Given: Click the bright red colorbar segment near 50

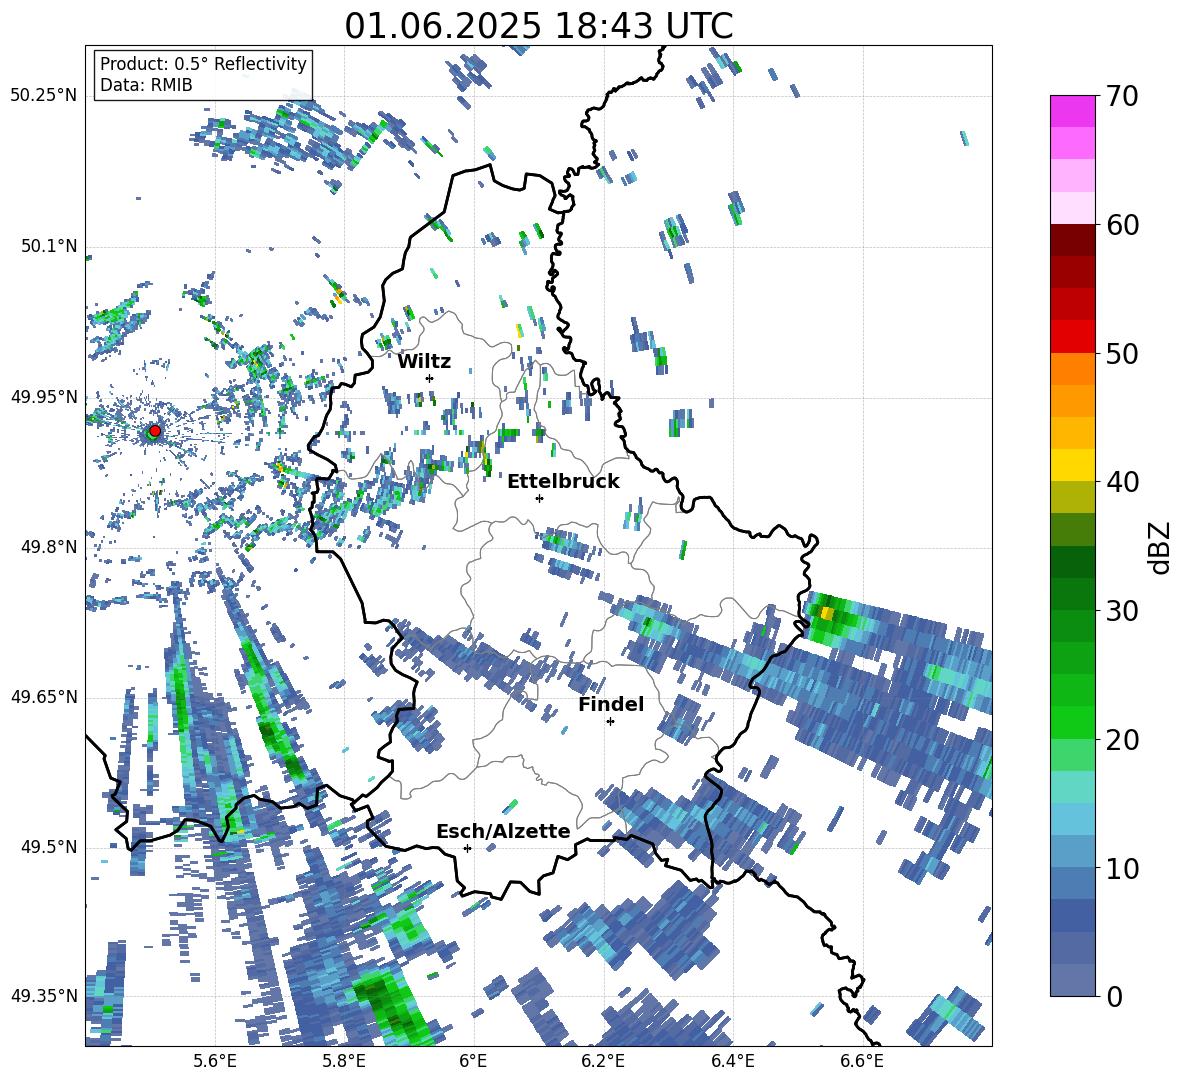Looking at the screenshot, I should click(1072, 337).
